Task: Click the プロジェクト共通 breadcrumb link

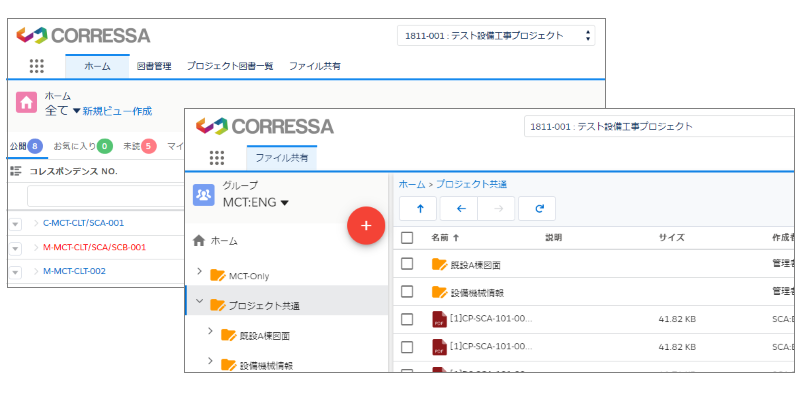Action: pyautogui.click(x=471, y=184)
